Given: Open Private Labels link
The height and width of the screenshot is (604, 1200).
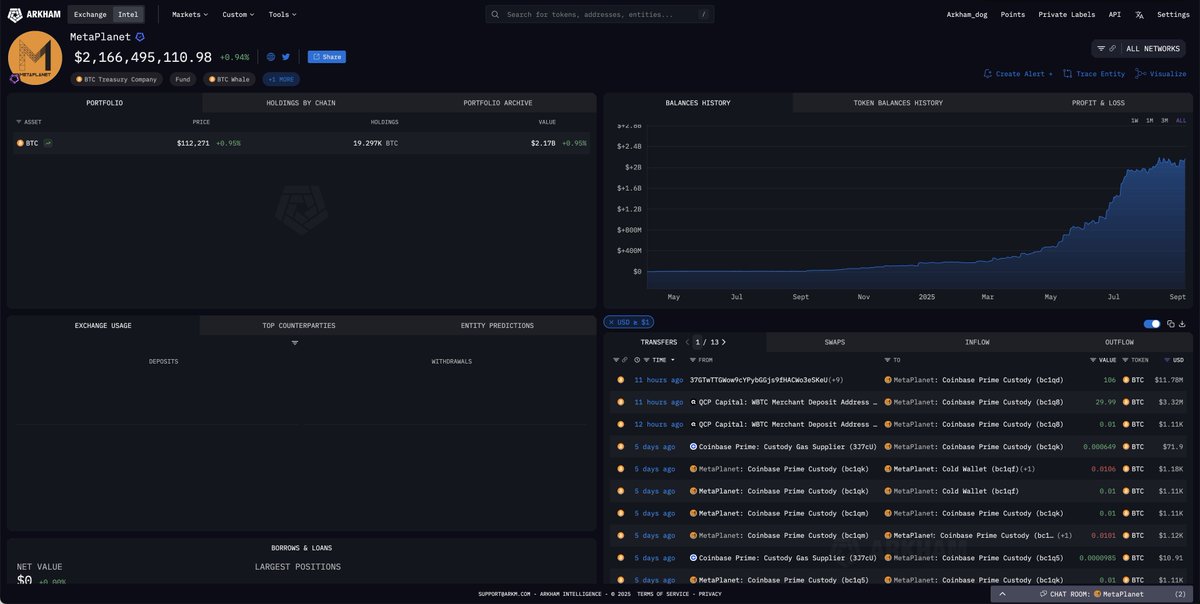Looking at the screenshot, I should (1067, 15).
